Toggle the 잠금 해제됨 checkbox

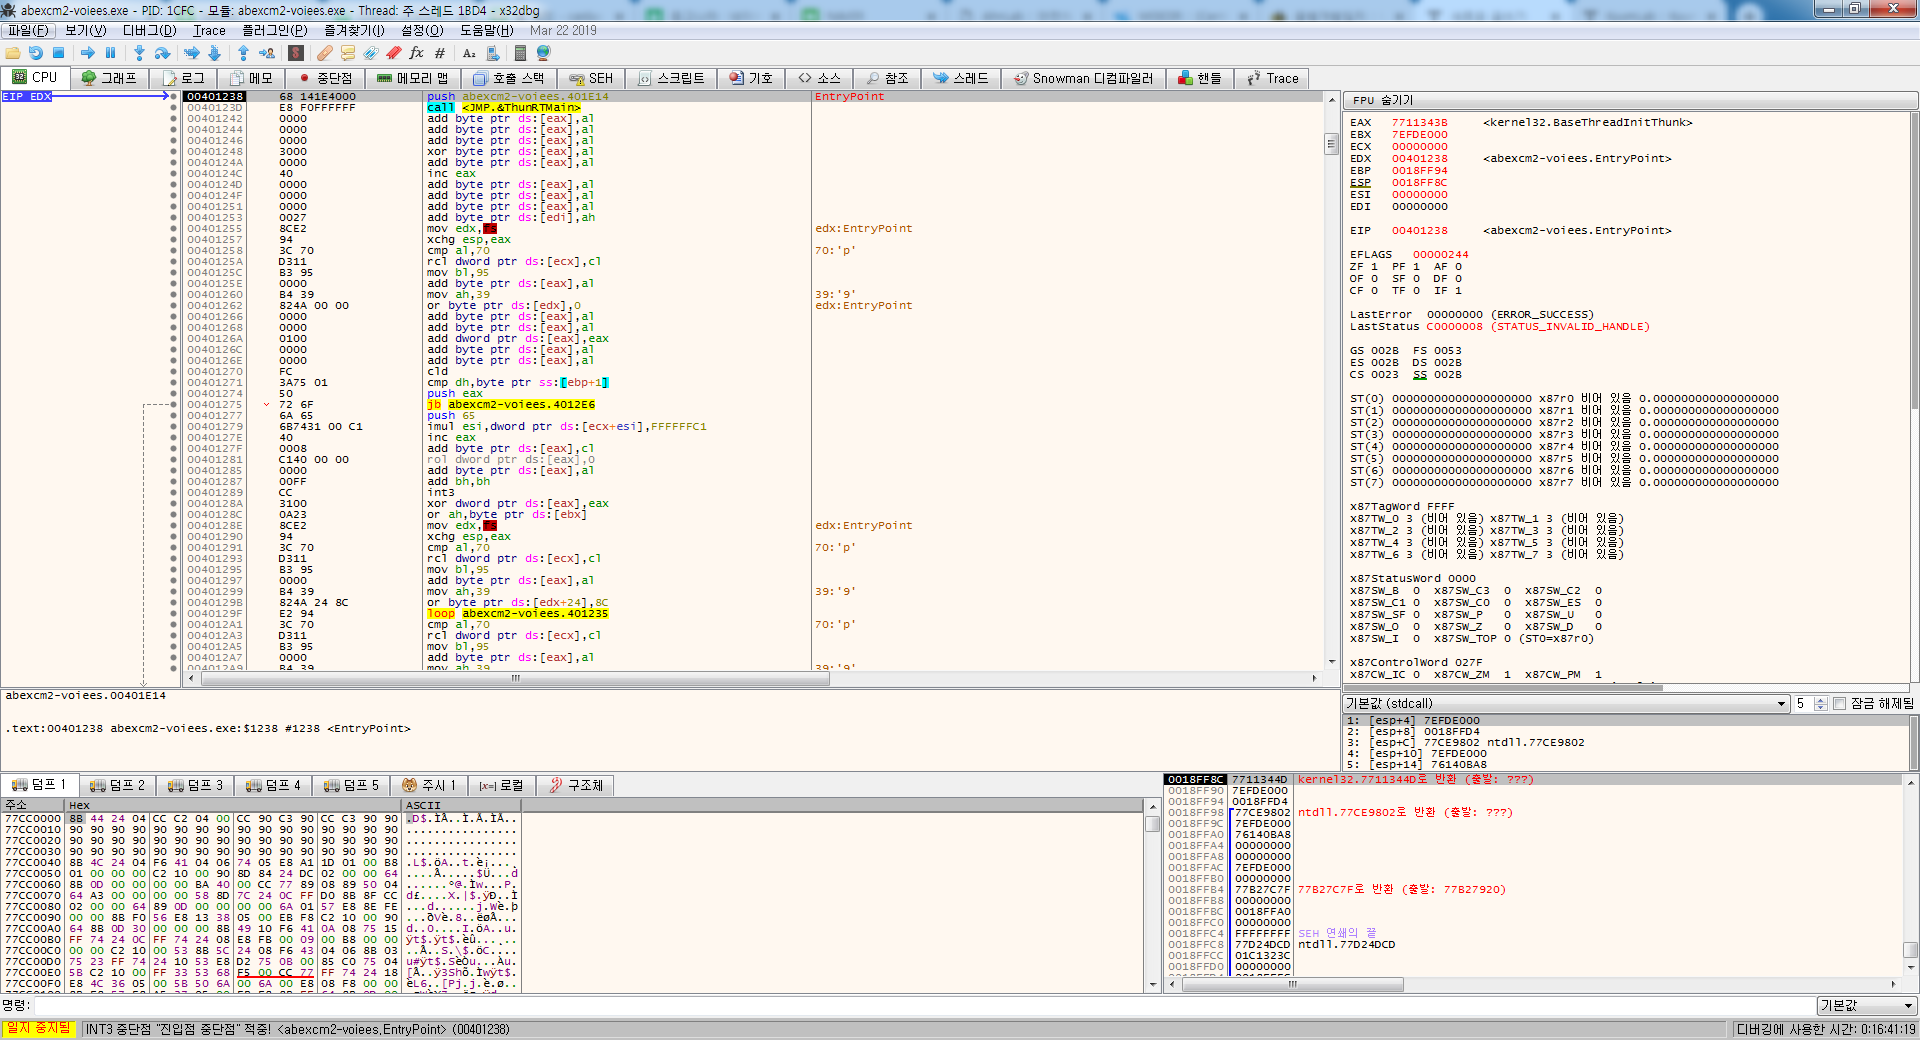pyautogui.click(x=1839, y=703)
